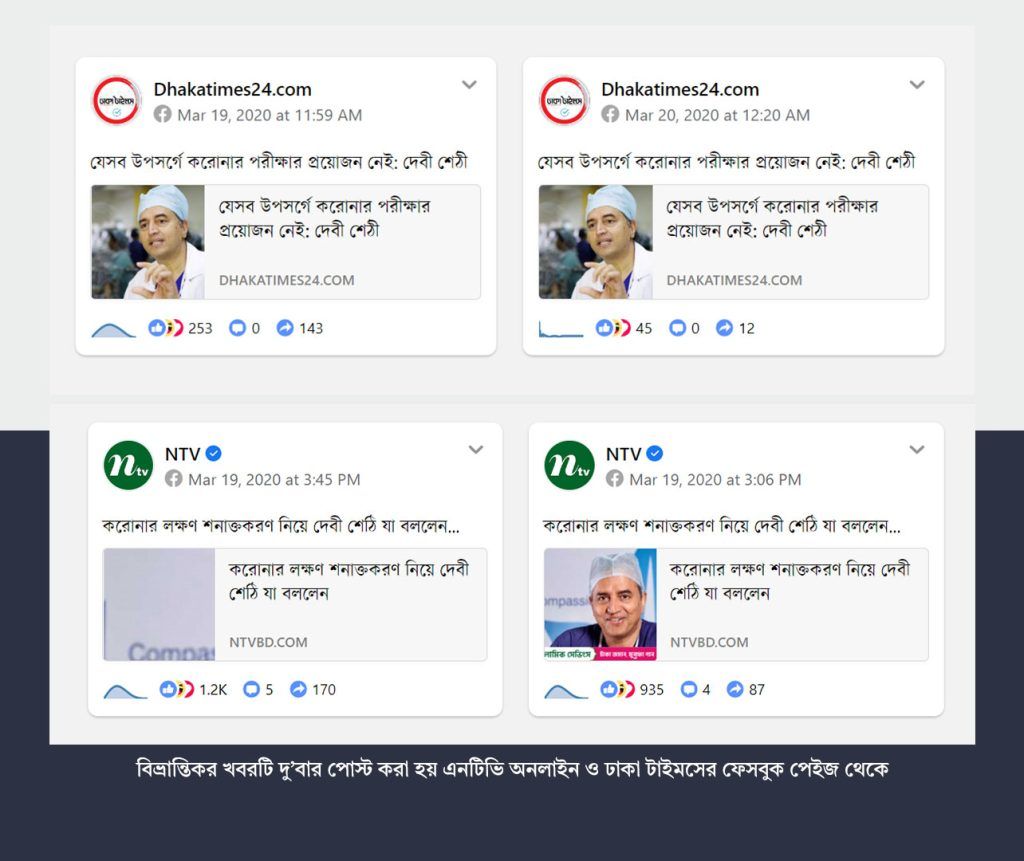Expand options chevron on Mar 20 12:20 AM post
This screenshot has width=1024, height=861.
pyautogui.click(x=917, y=84)
